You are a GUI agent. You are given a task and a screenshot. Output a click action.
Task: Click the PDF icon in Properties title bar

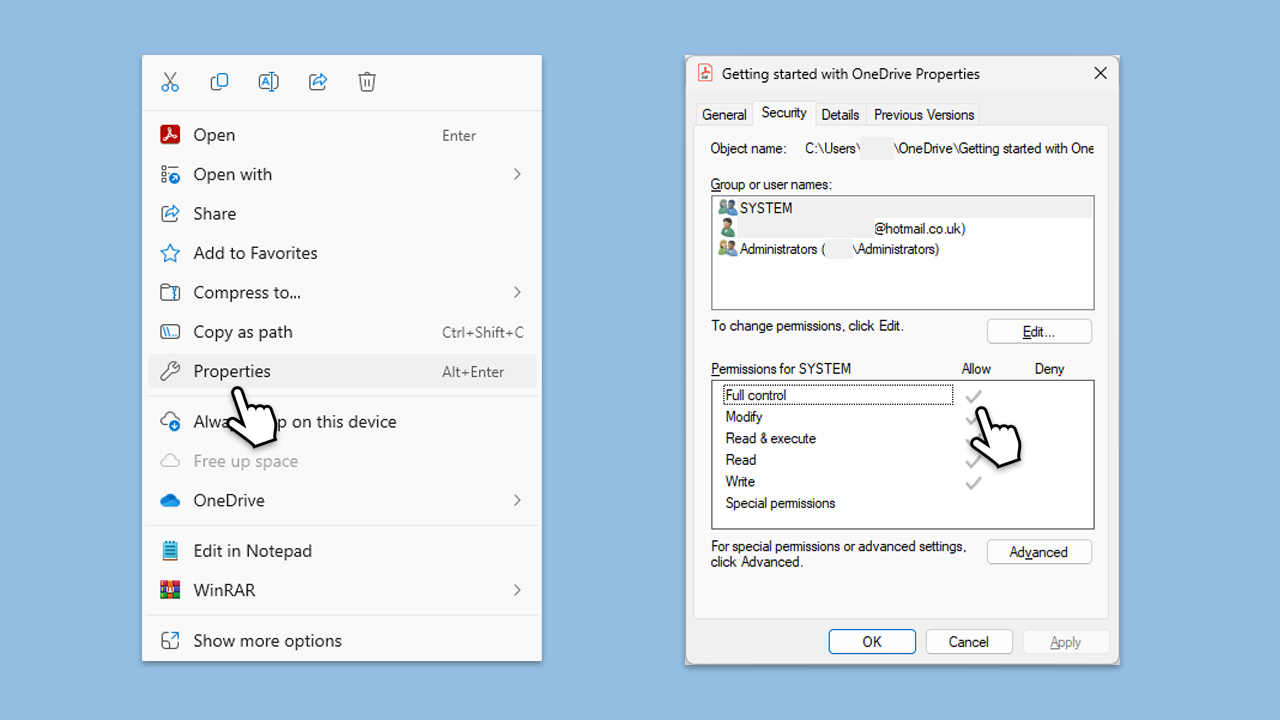click(705, 73)
